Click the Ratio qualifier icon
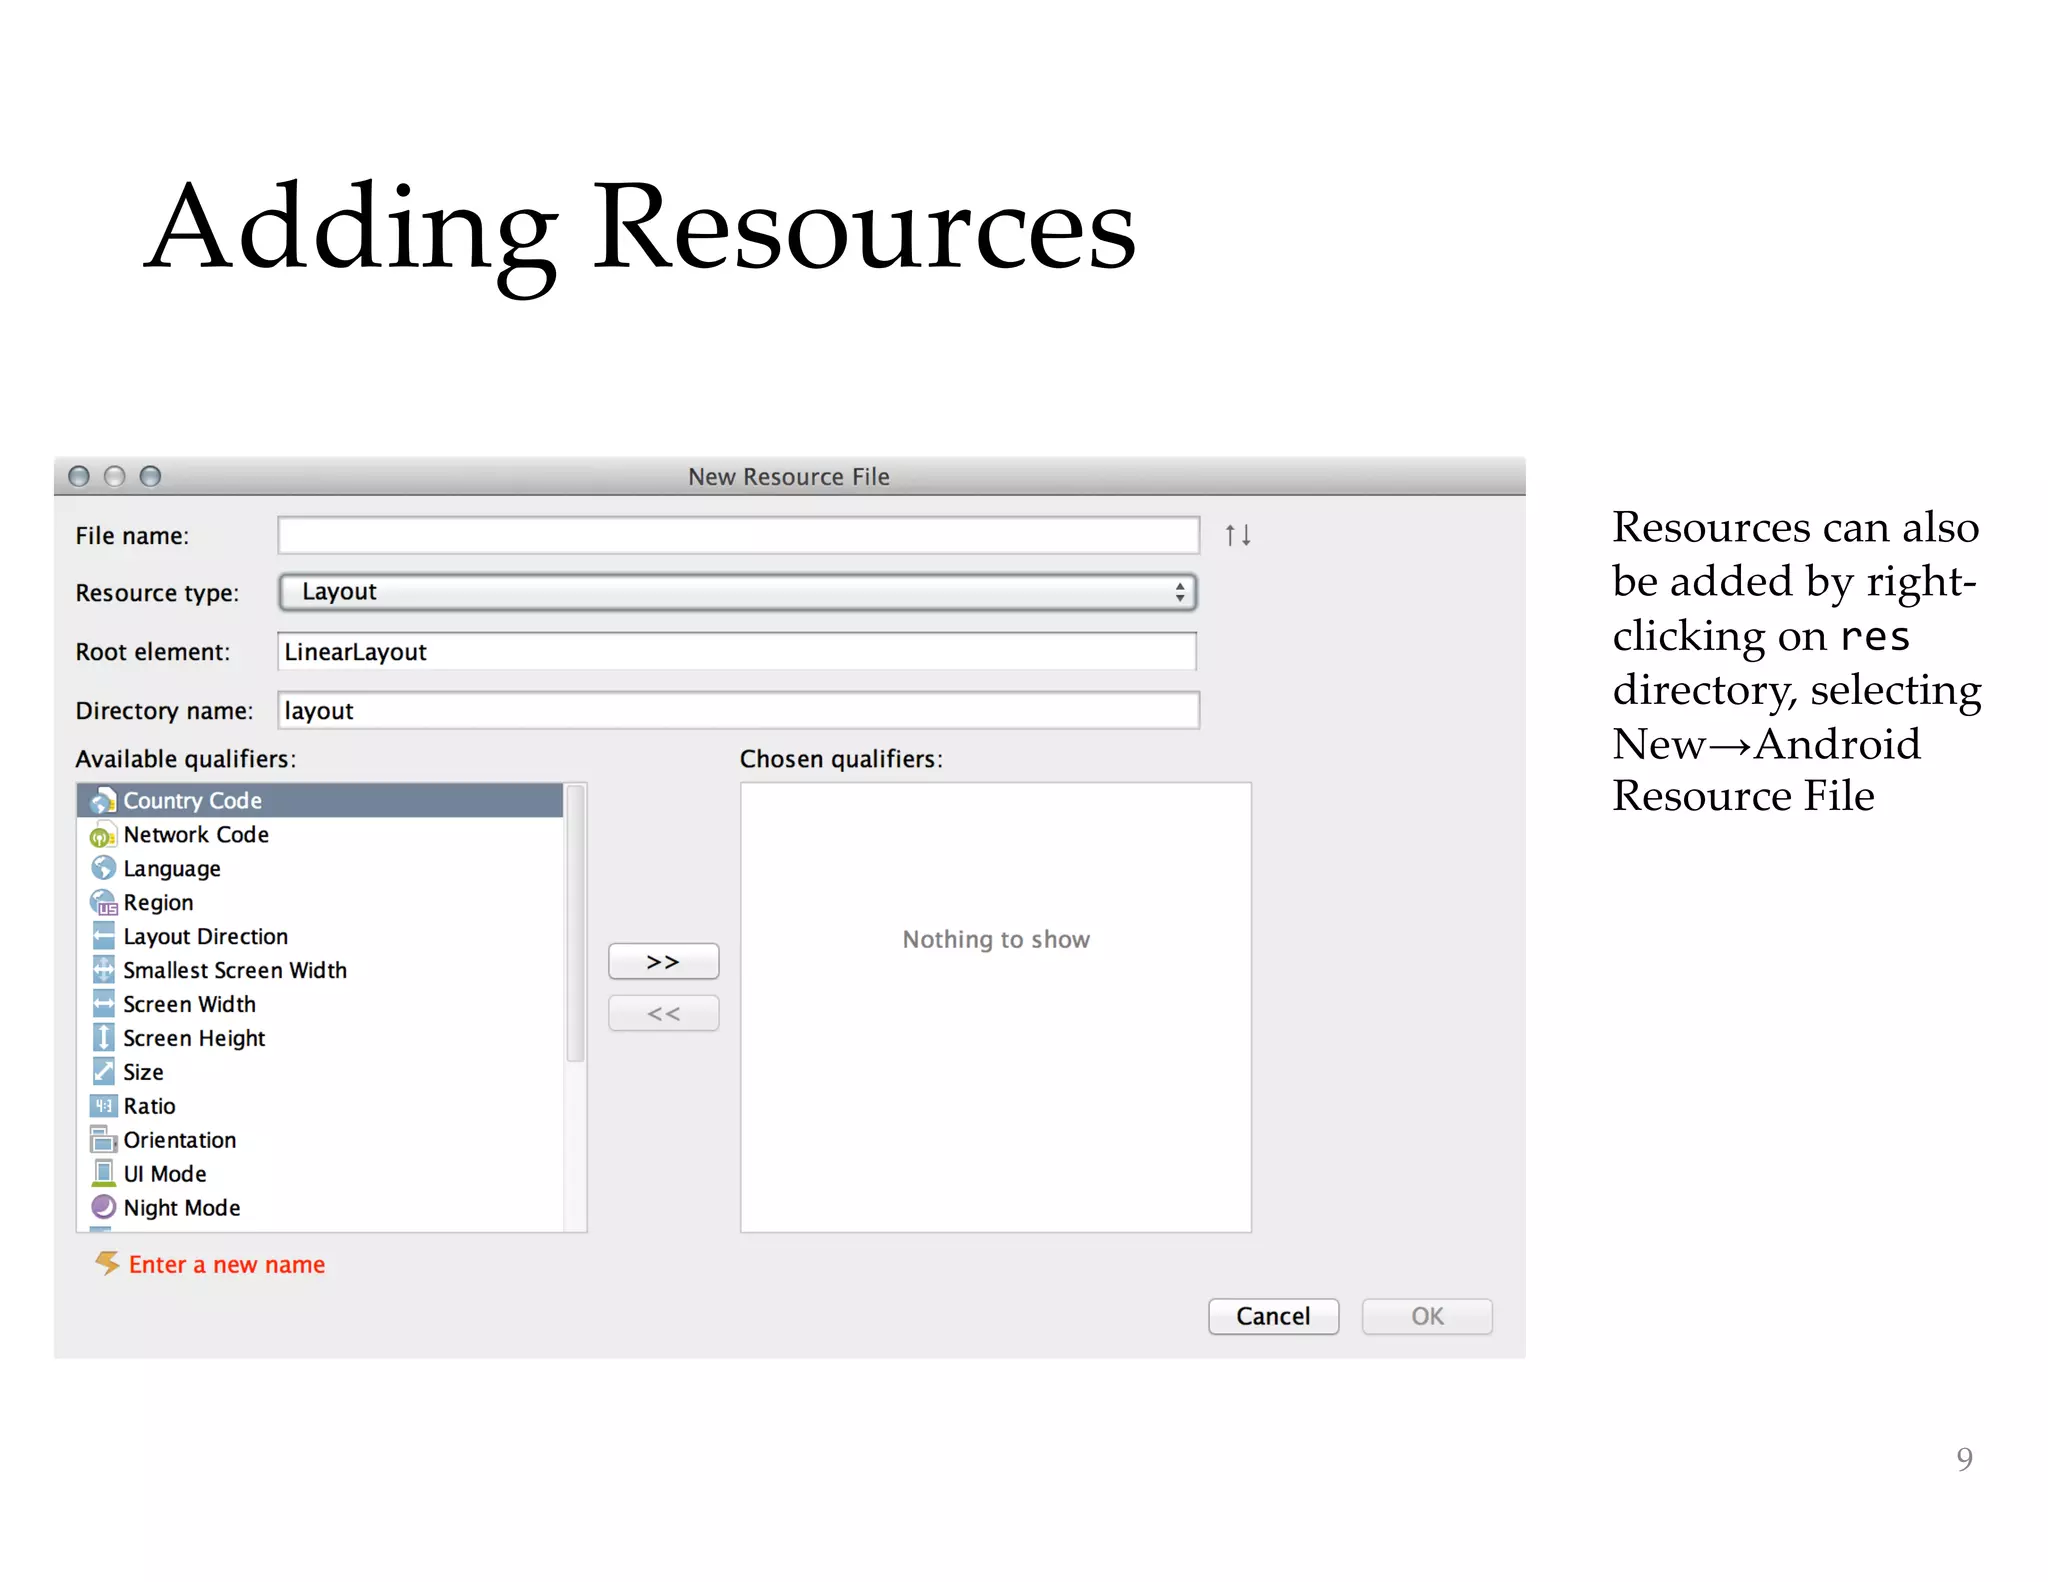This screenshot has height=1582, width=2048. point(103,1105)
